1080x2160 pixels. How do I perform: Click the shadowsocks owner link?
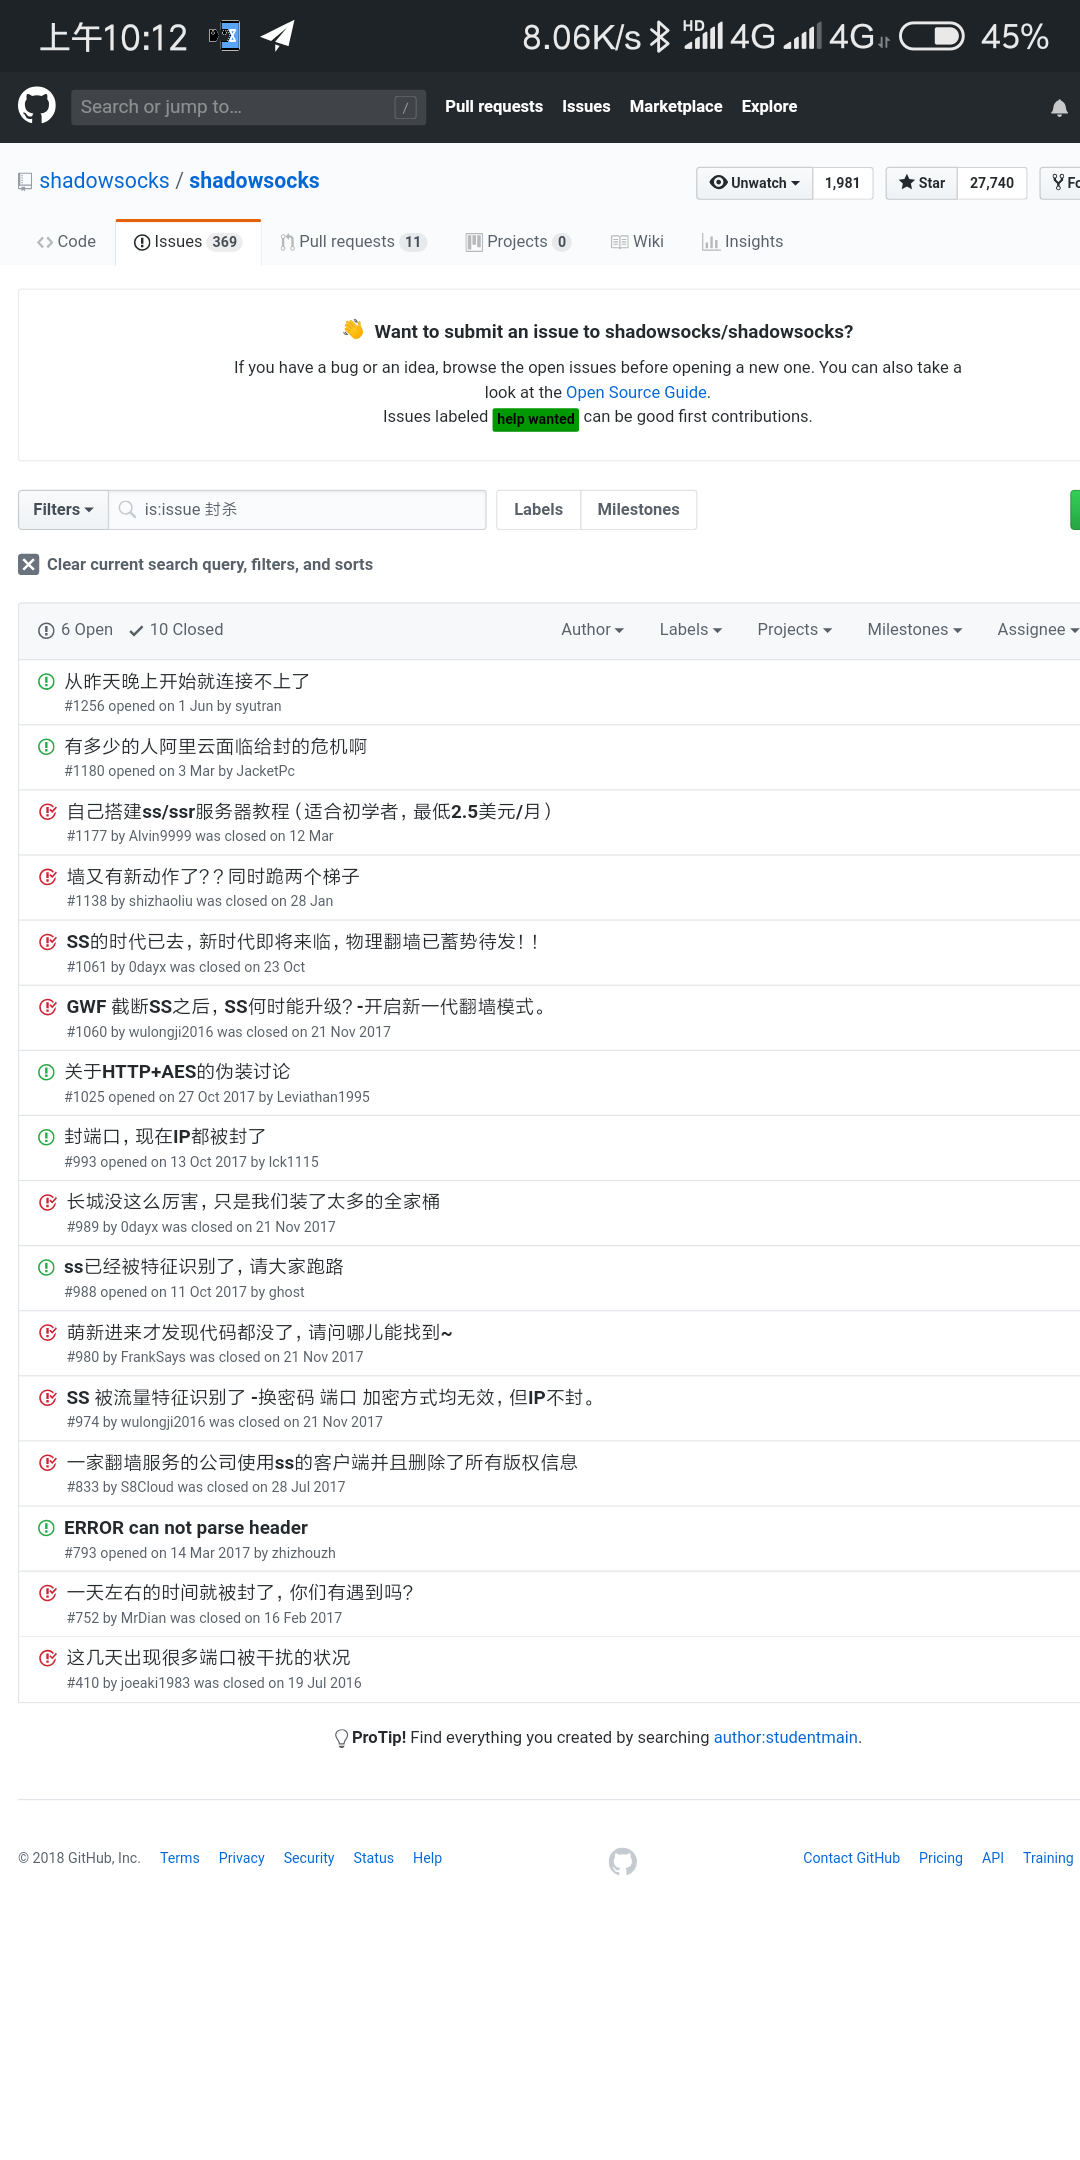point(105,181)
